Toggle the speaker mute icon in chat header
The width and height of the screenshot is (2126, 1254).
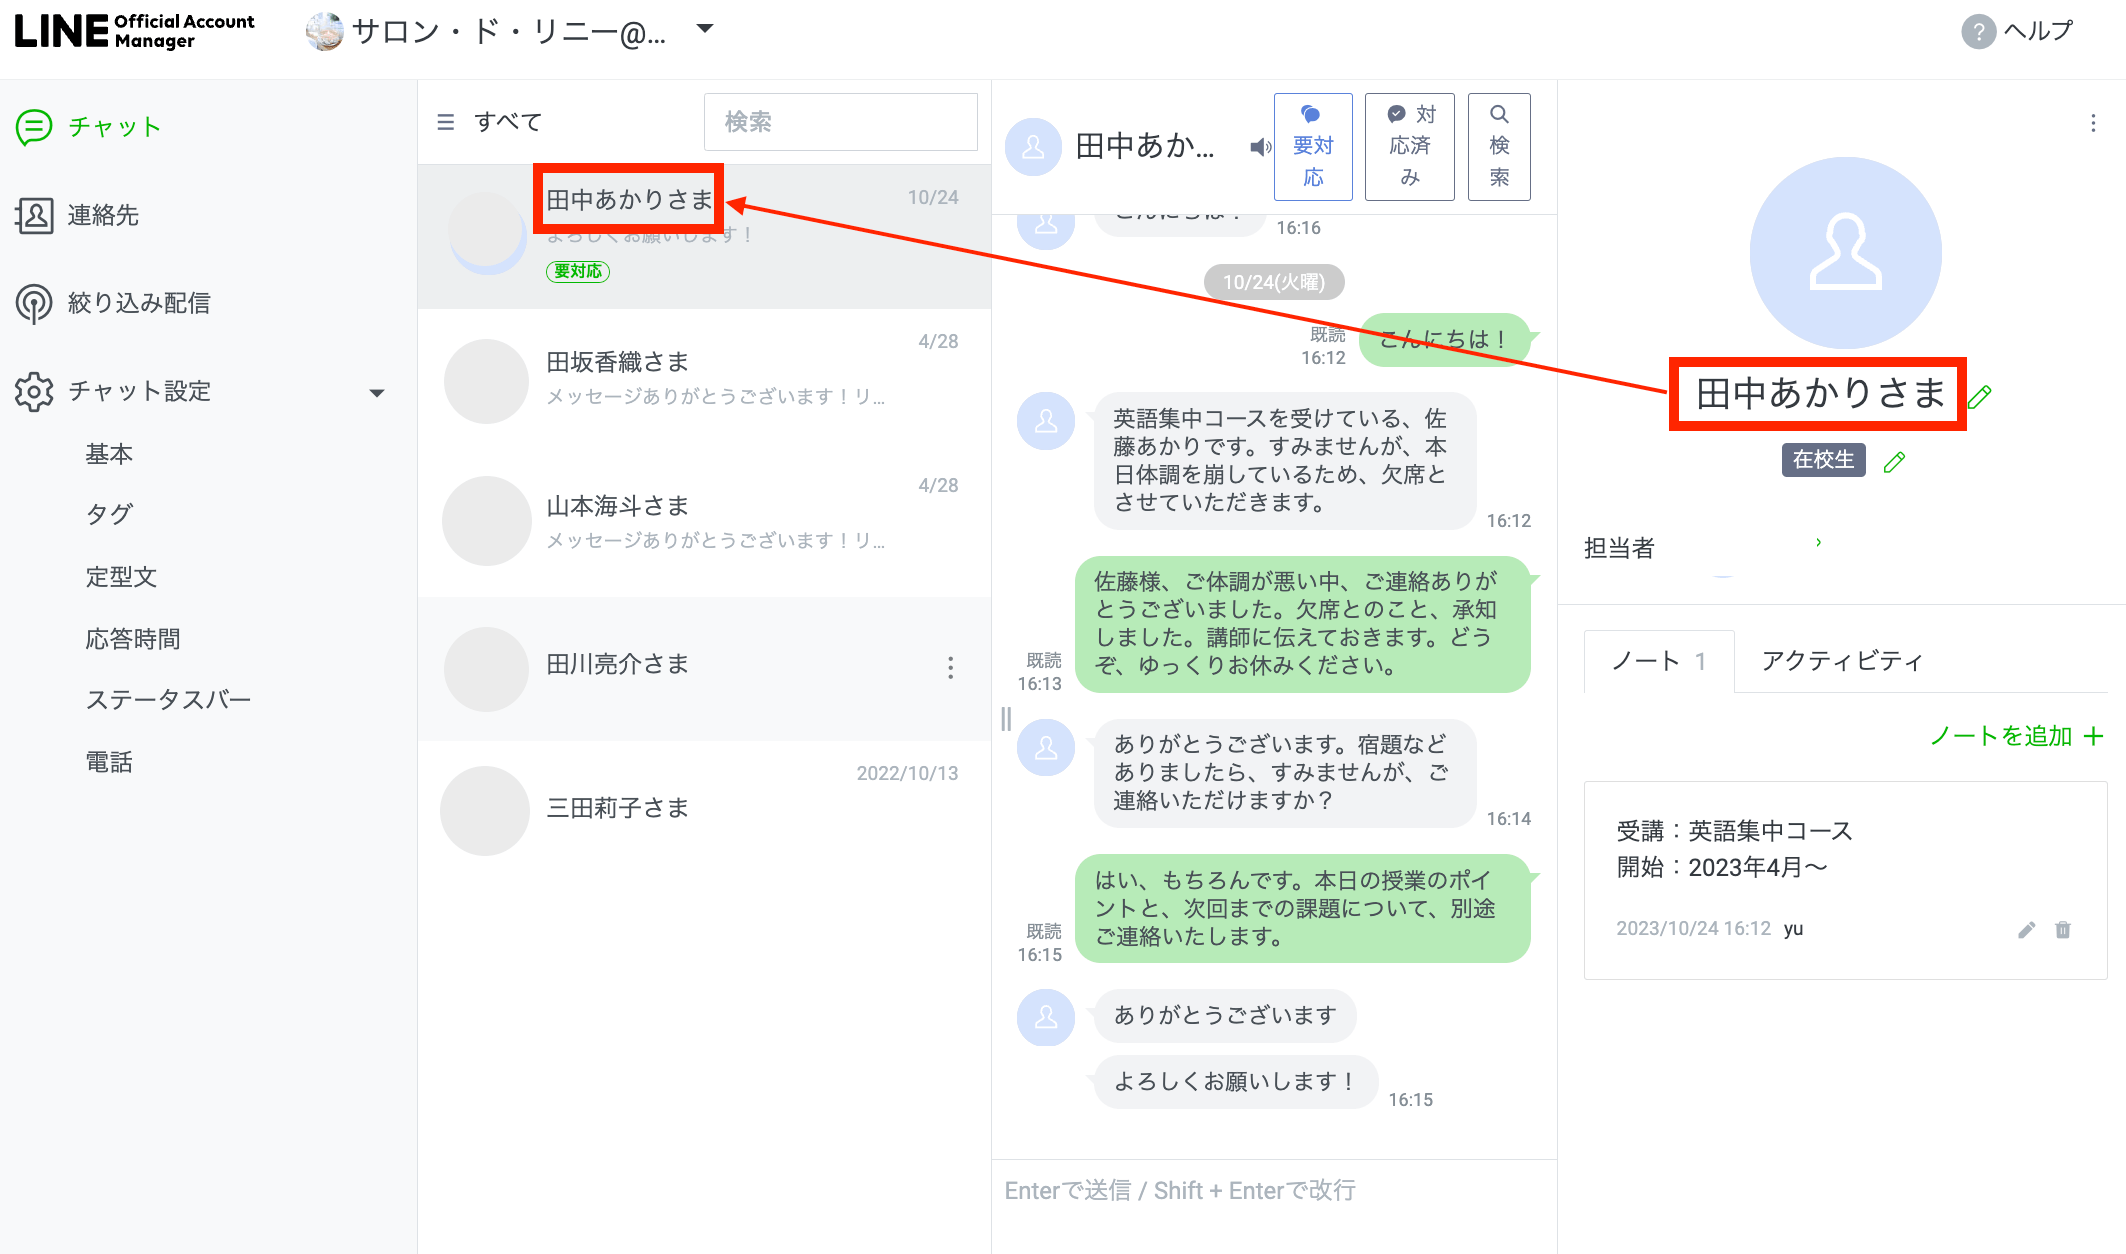(1260, 147)
